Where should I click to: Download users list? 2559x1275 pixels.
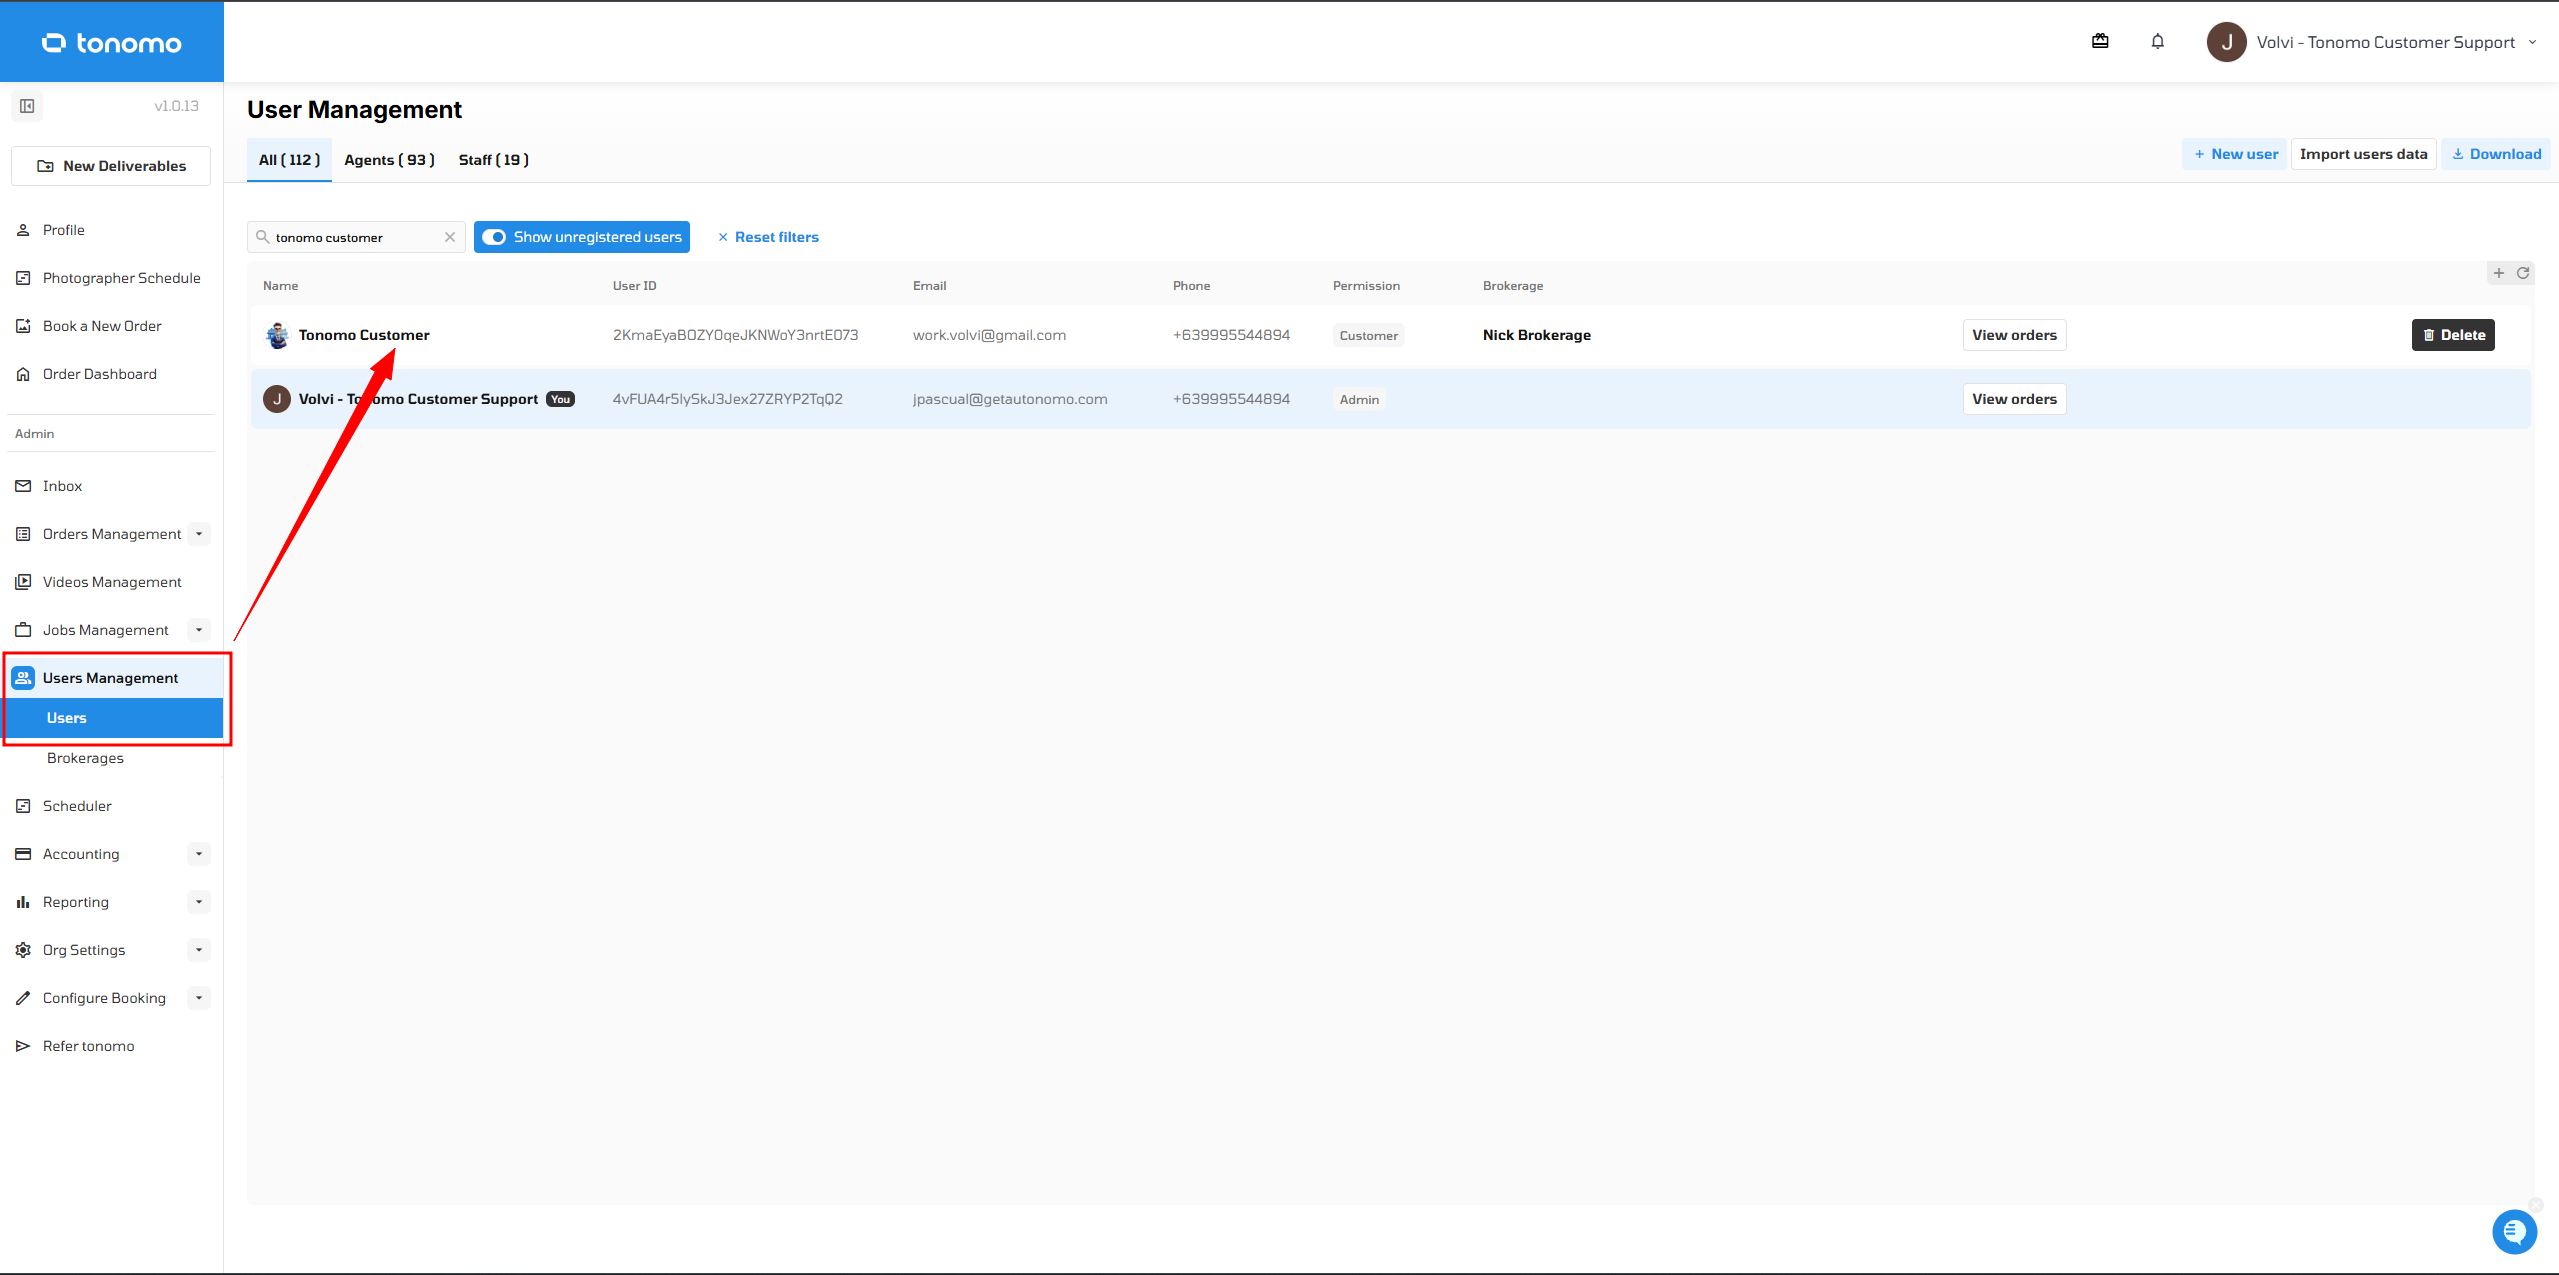pos(2496,154)
